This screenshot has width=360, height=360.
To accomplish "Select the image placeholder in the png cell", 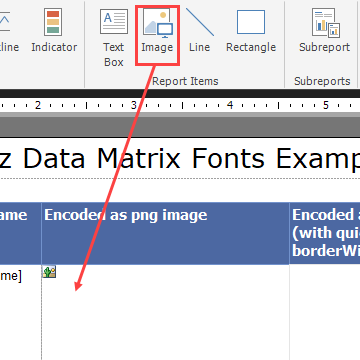I will (49, 272).
